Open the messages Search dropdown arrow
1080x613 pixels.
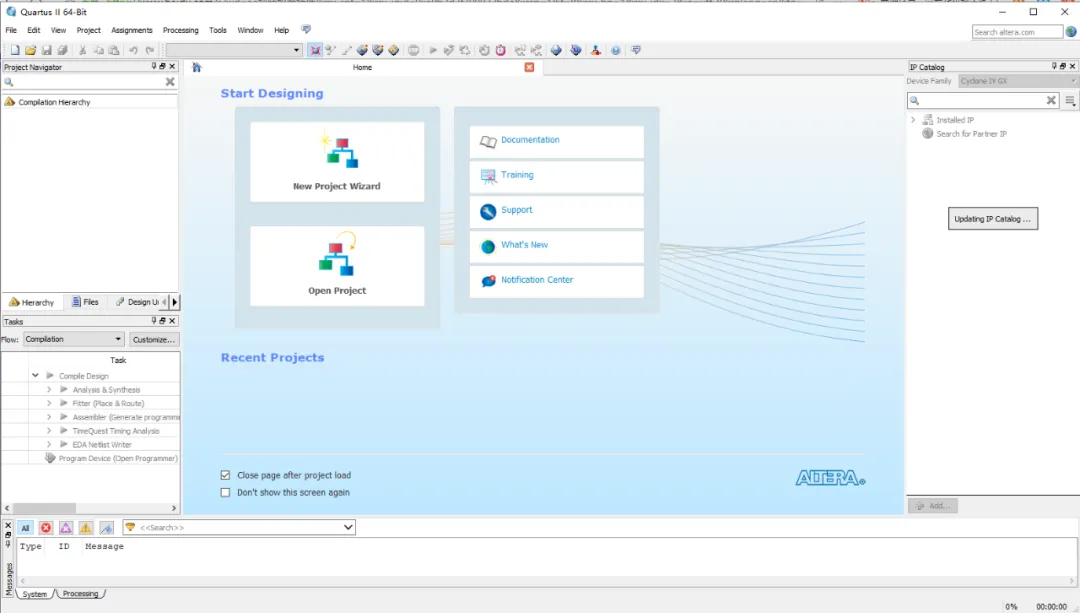pos(348,528)
